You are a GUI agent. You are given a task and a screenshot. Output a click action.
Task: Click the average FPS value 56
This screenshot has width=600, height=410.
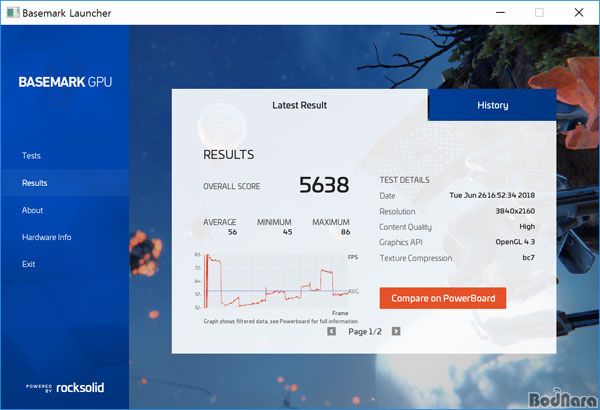tap(232, 232)
